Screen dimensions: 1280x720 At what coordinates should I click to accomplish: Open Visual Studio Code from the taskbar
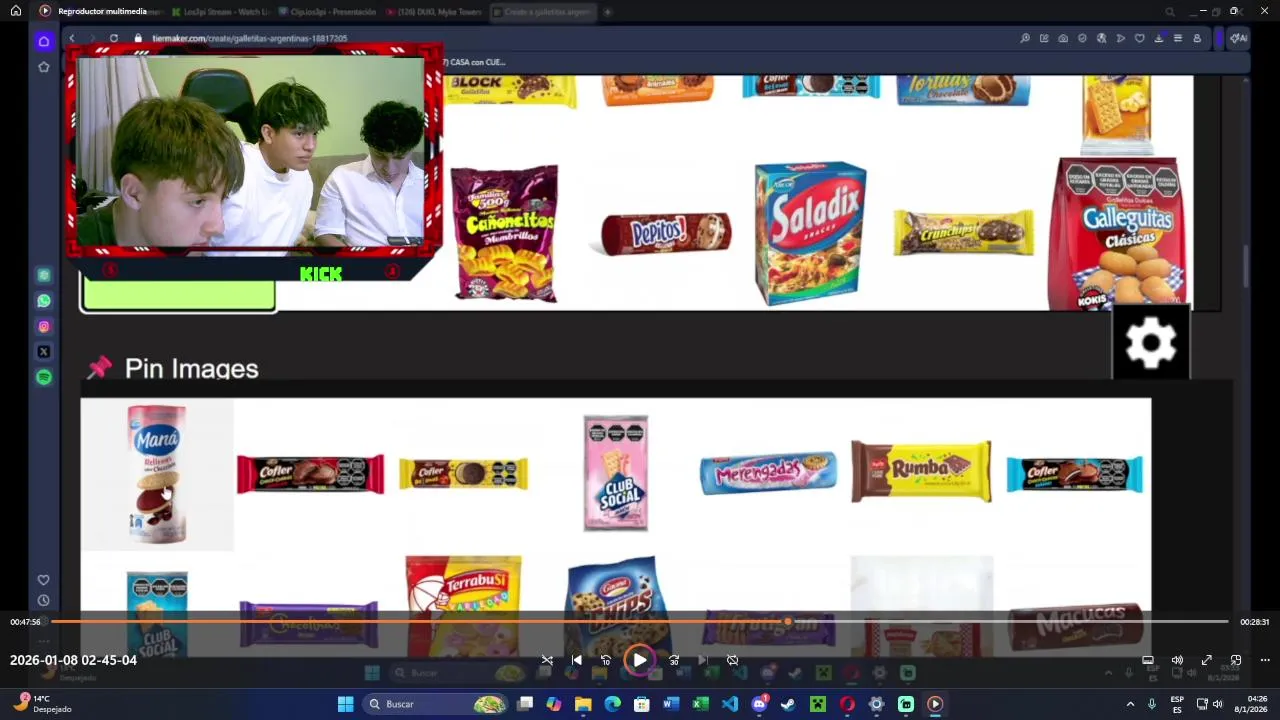coord(730,704)
